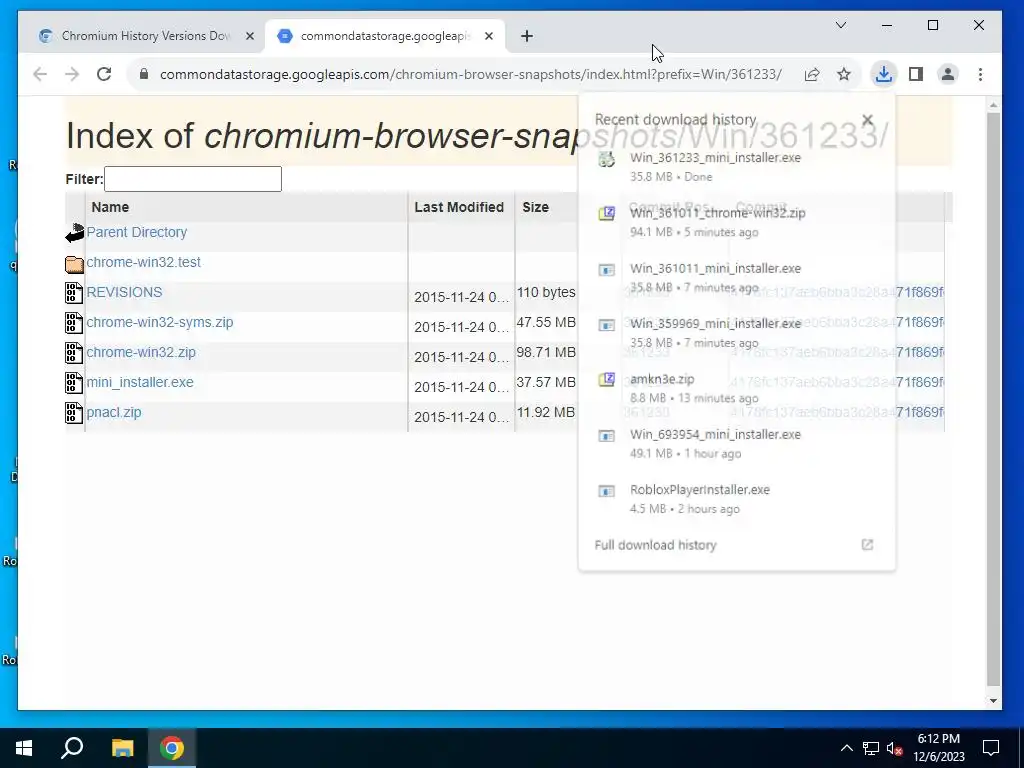The image size is (1024, 768).
Task: Click the network status tray icon
Action: pos(871,748)
